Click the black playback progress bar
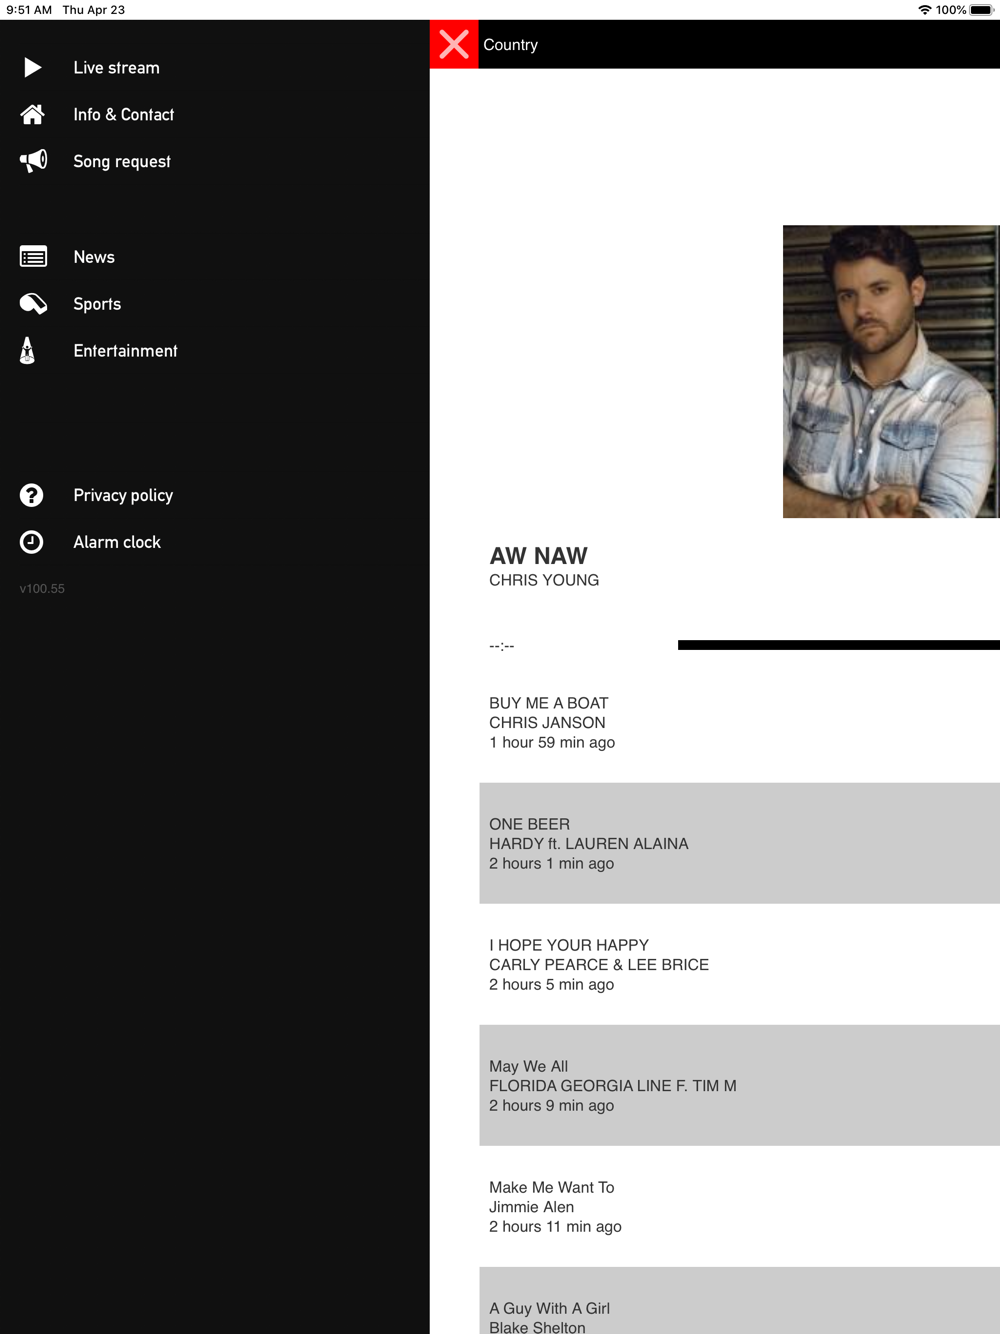Screen dimensions: 1000x1334 coord(839,645)
